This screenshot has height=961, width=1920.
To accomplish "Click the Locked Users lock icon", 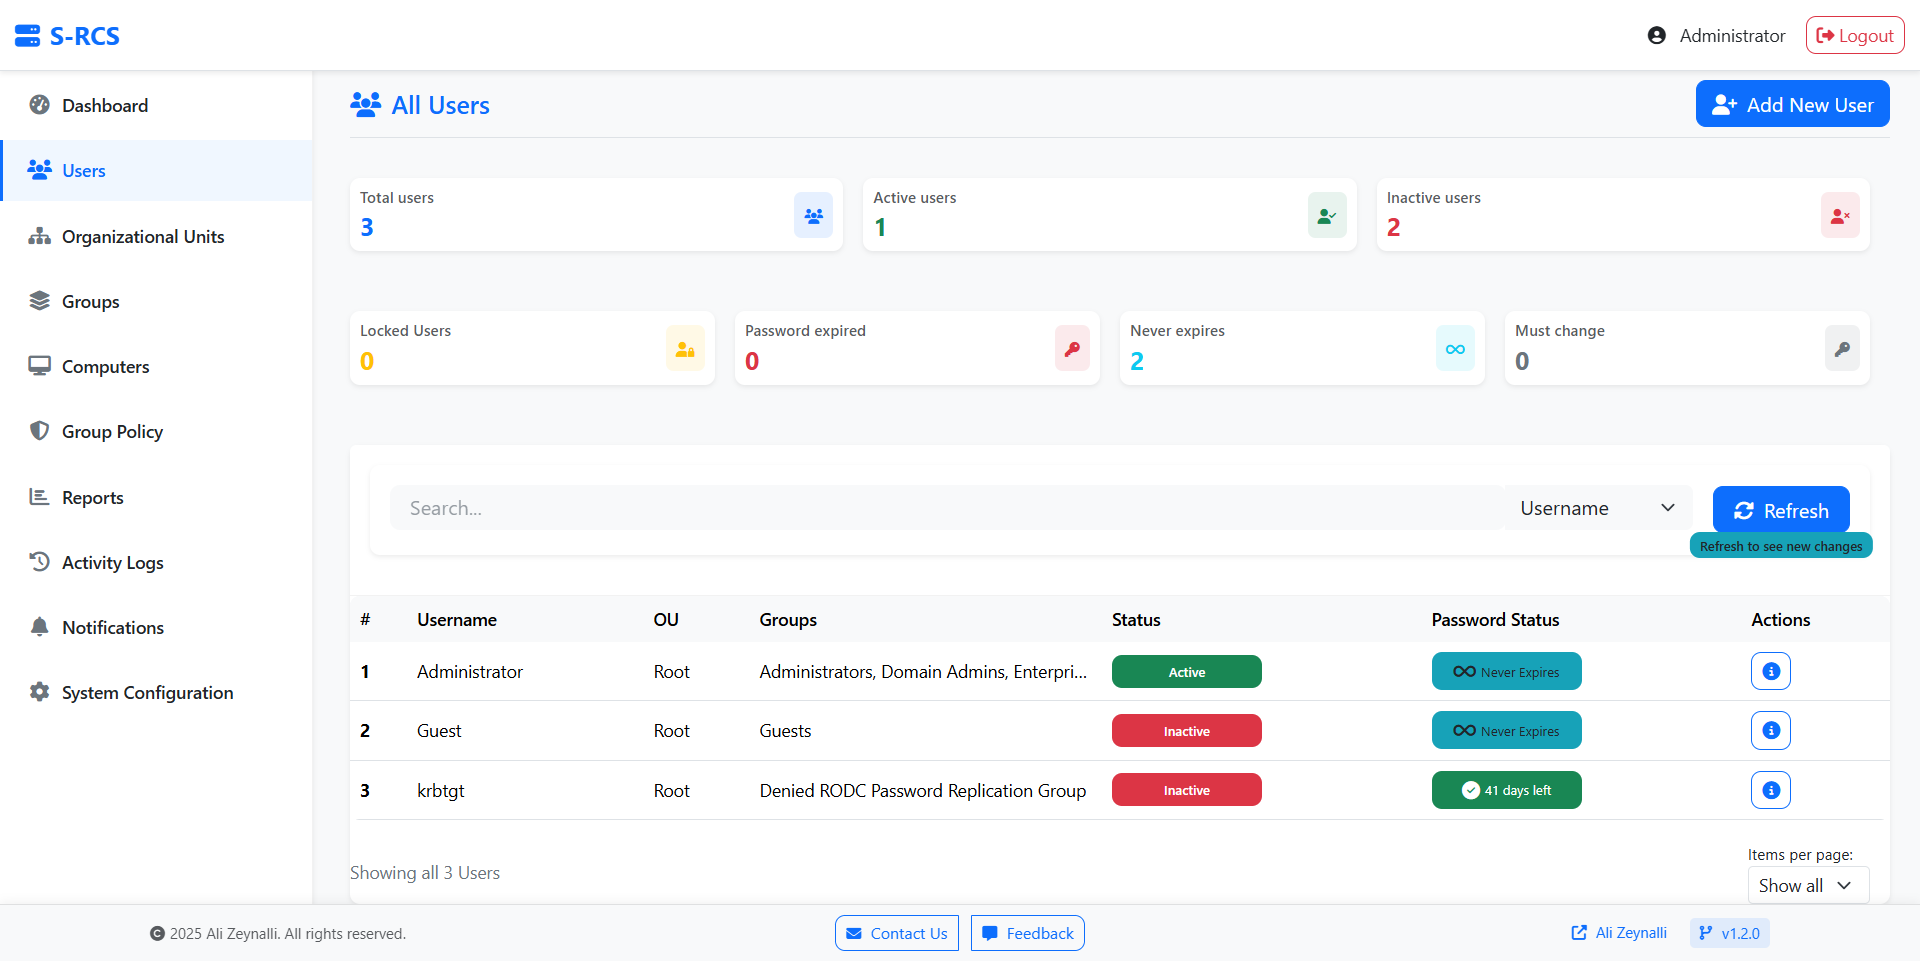I will 685,349.
